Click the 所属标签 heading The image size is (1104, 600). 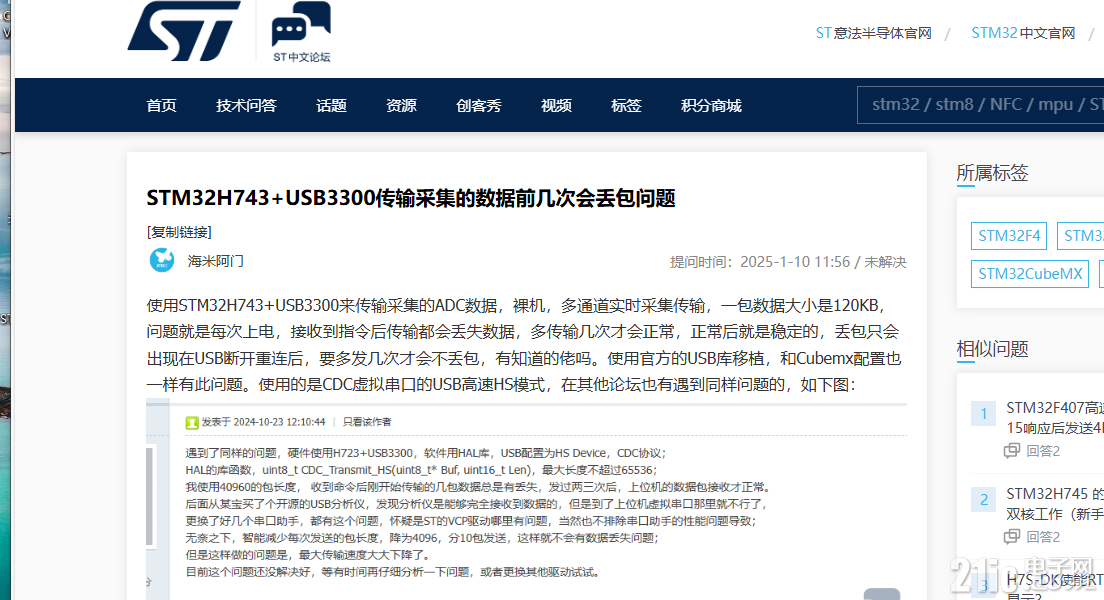(x=992, y=173)
